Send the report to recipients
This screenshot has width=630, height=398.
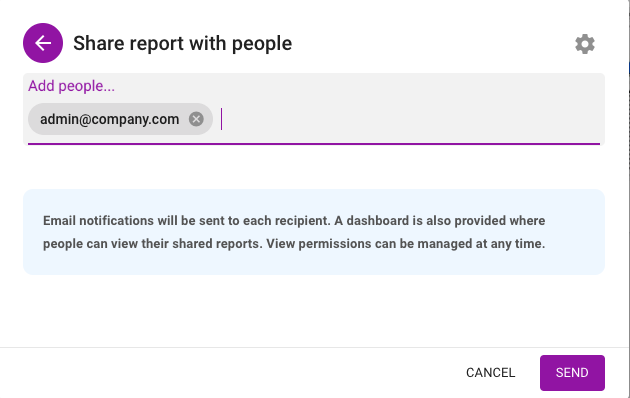click(572, 373)
